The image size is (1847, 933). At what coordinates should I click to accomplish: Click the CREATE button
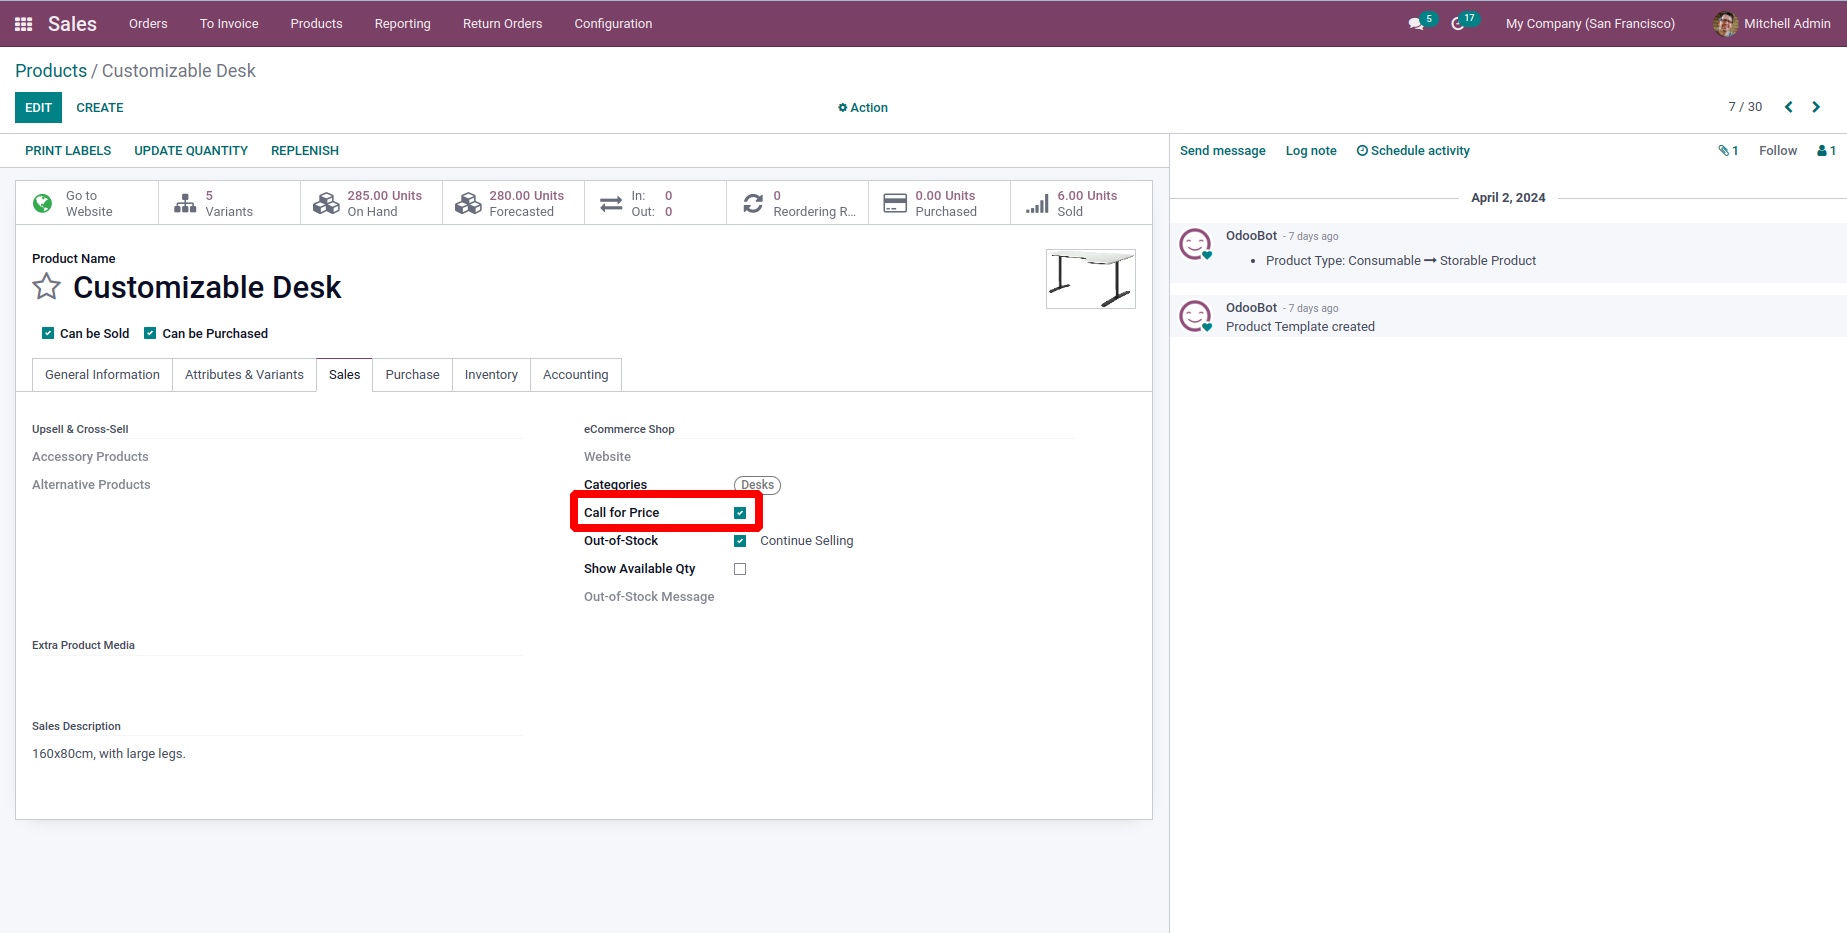point(100,108)
